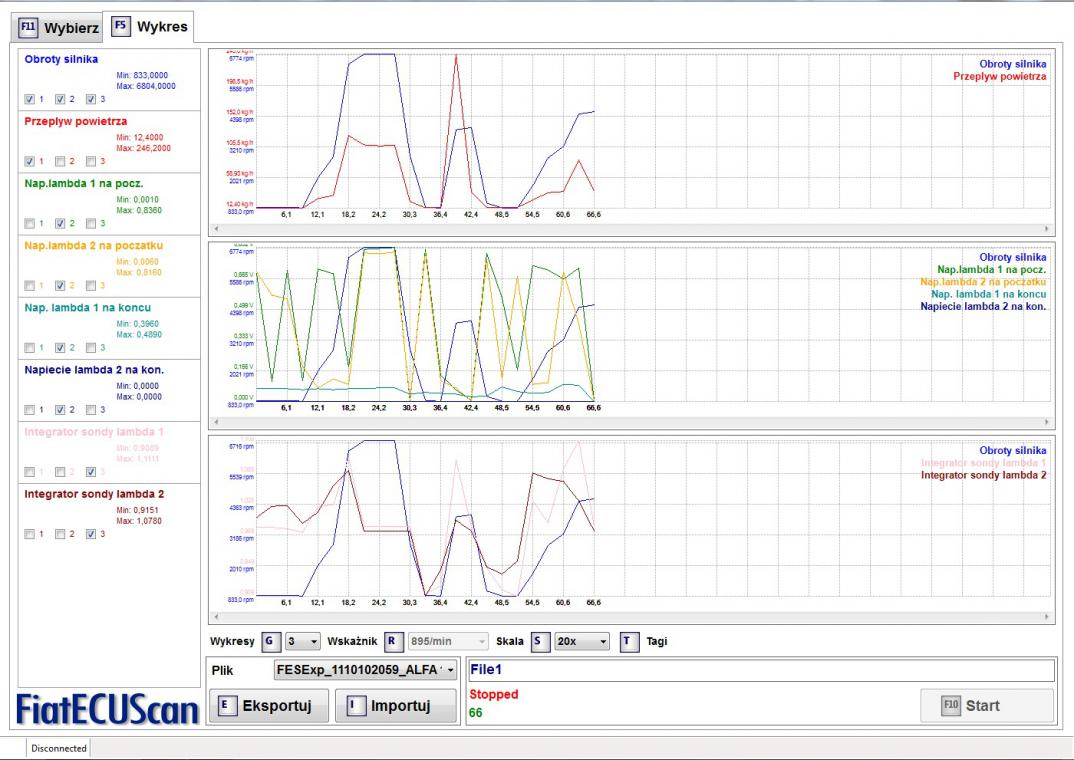
Task: Click the E key icon on Eksportuj
Action: (226, 705)
